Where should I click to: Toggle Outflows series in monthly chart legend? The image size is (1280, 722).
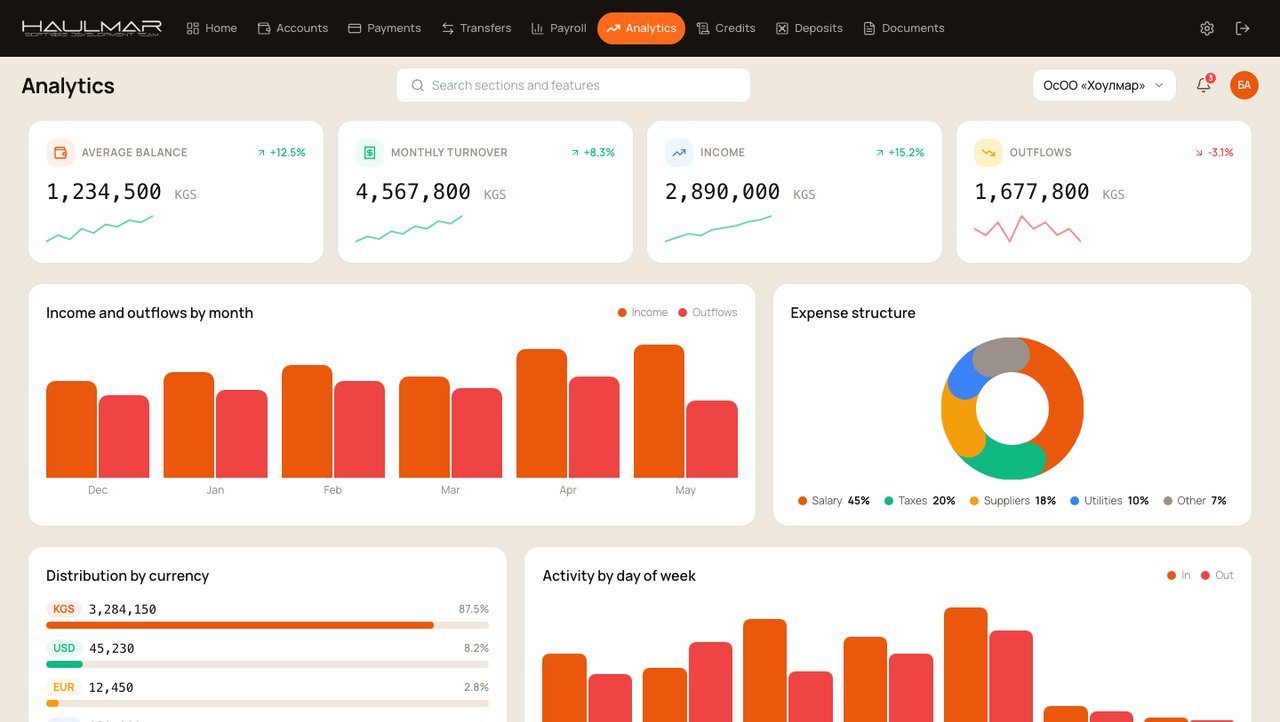[x=708, y=313]
